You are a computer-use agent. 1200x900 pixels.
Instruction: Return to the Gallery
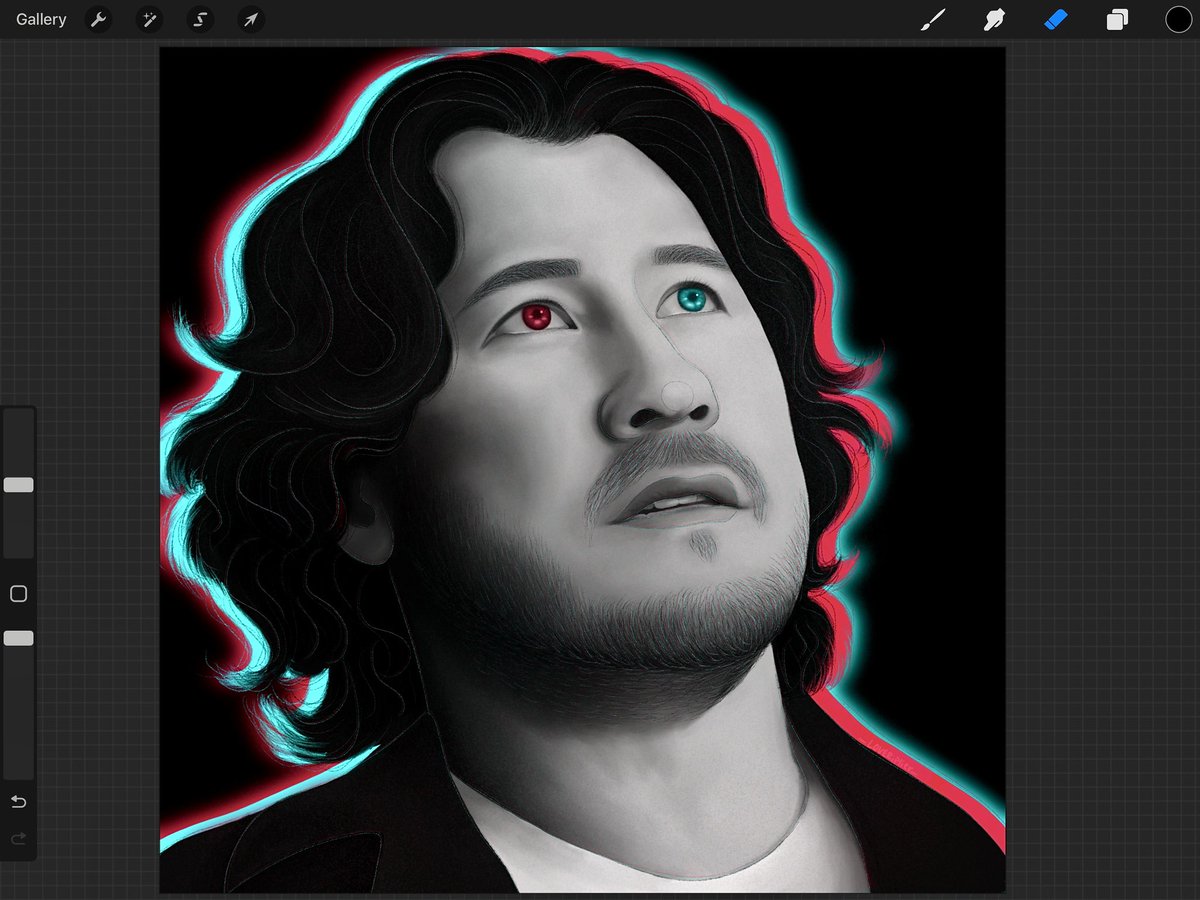click(x=41, y=19)
